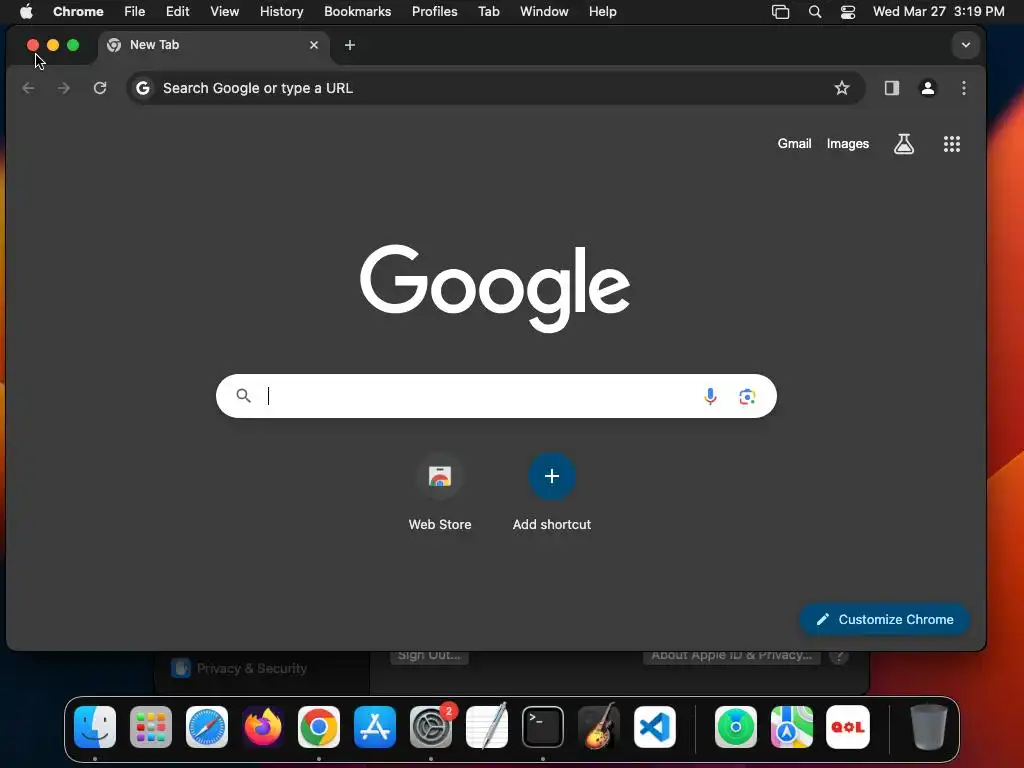Bookmark this tab with the star icon

pyautogui.click(x=842, y=88)
